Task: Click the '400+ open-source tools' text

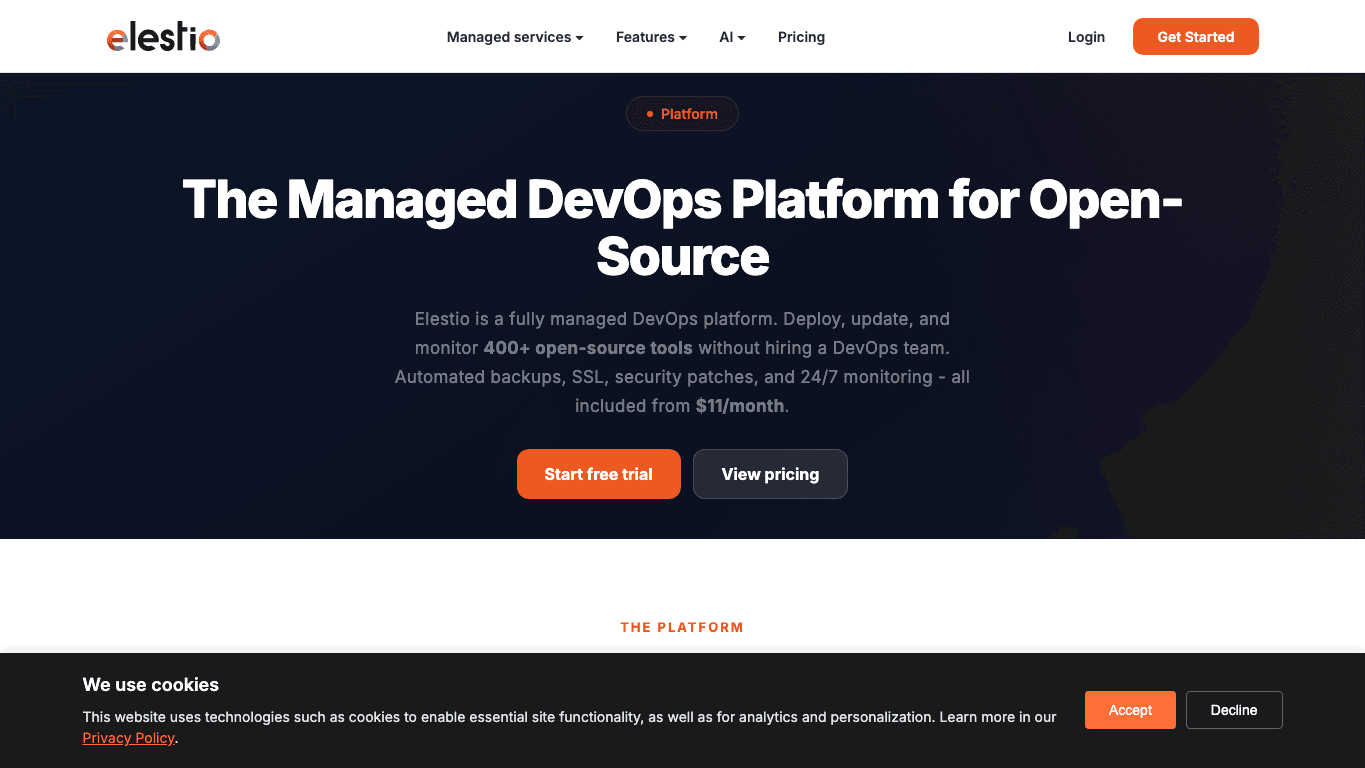Action: coord(588,348)
